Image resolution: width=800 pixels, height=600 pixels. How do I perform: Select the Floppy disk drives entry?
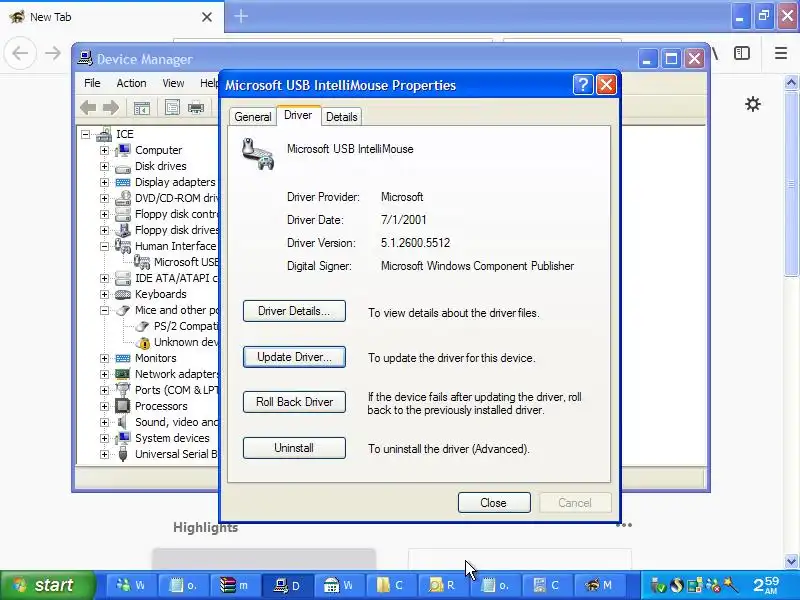pos(177,230)
